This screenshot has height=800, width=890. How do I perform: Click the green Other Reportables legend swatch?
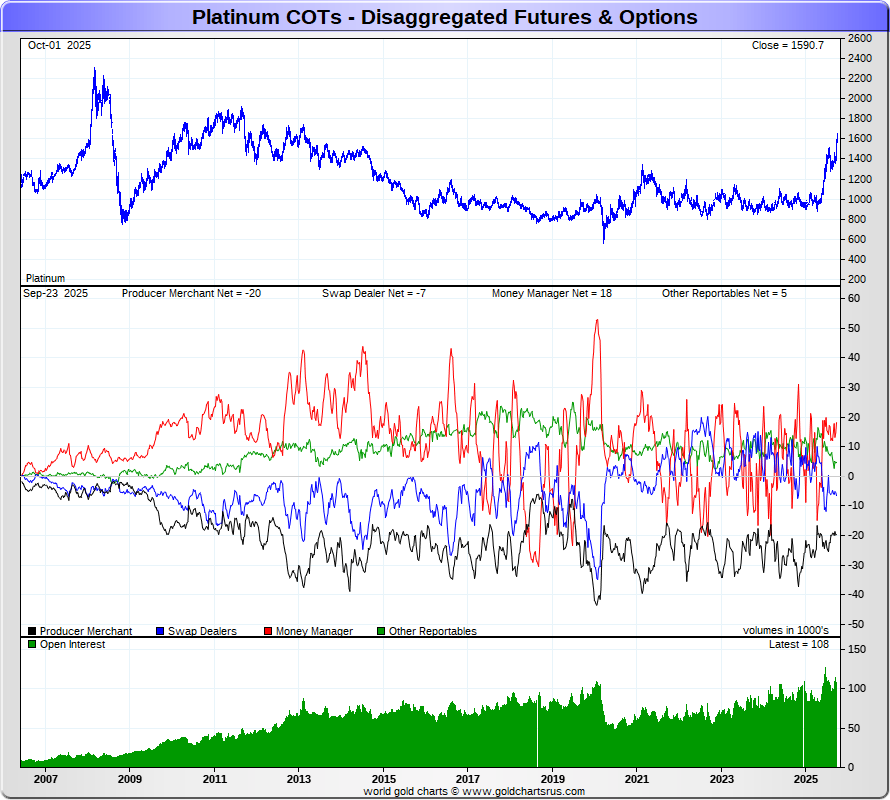pyautogui.click(x=381, y=631)
